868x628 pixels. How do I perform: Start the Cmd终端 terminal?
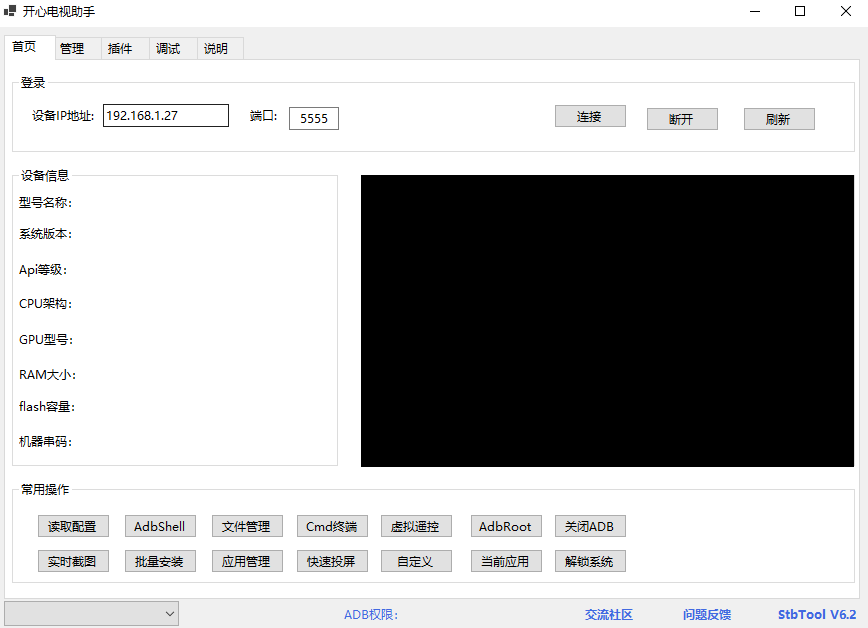pos(332,526)
